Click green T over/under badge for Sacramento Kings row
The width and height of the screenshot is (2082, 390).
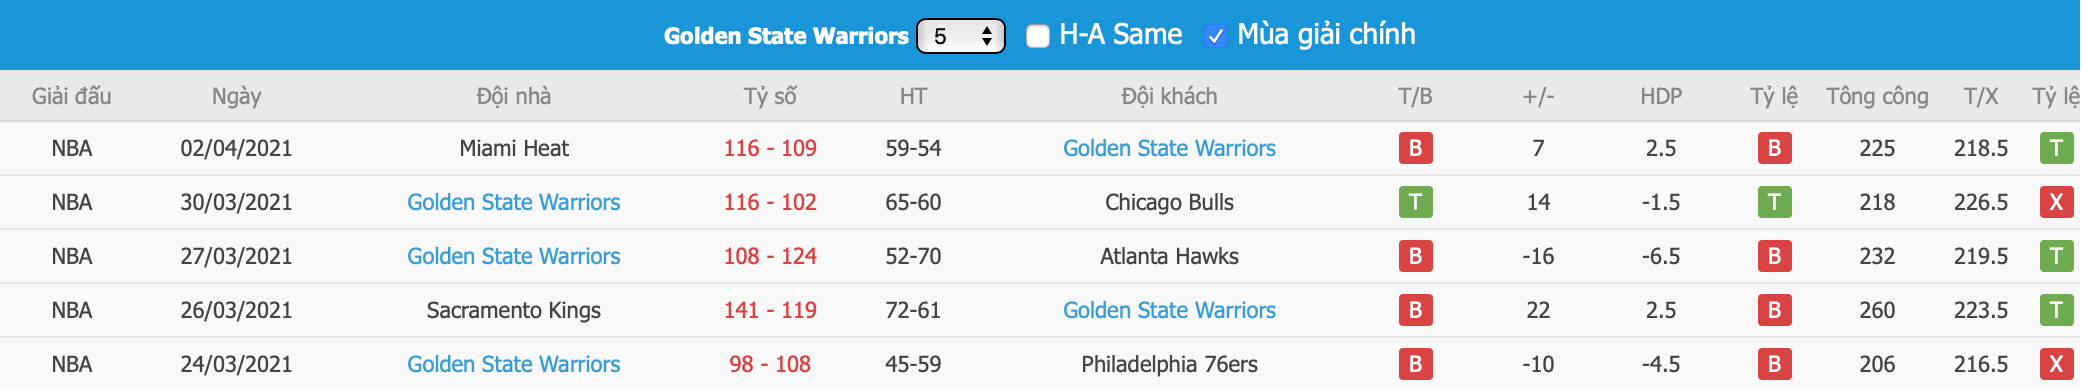point(2056,310)
